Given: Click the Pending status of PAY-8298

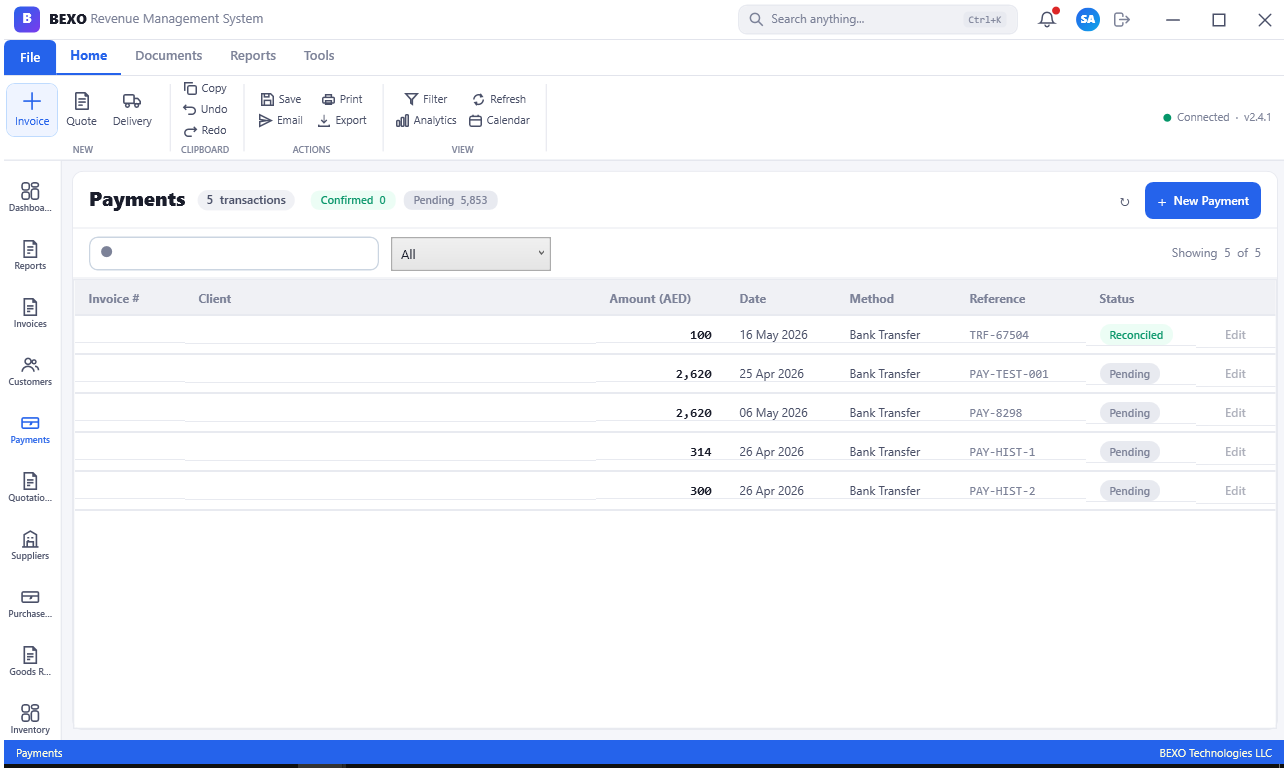Looking at the screenshot, I should click(x=1130, y=413).
